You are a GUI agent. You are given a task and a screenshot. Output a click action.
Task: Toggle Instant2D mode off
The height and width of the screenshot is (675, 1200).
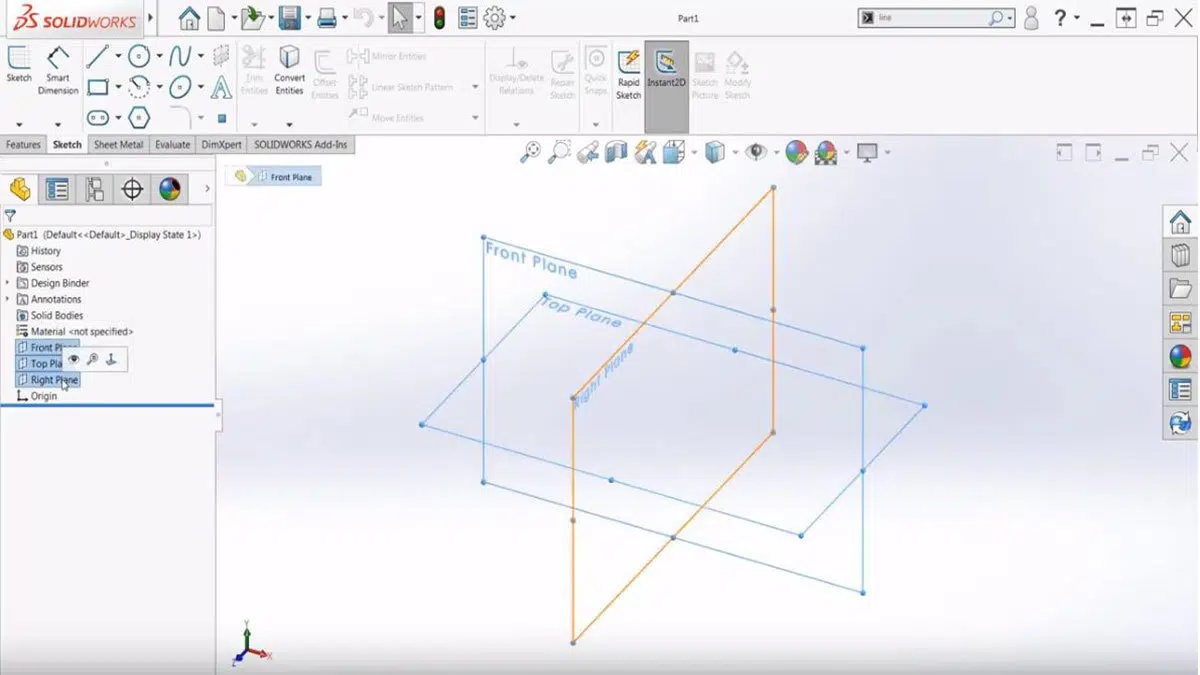coord(665,70)
